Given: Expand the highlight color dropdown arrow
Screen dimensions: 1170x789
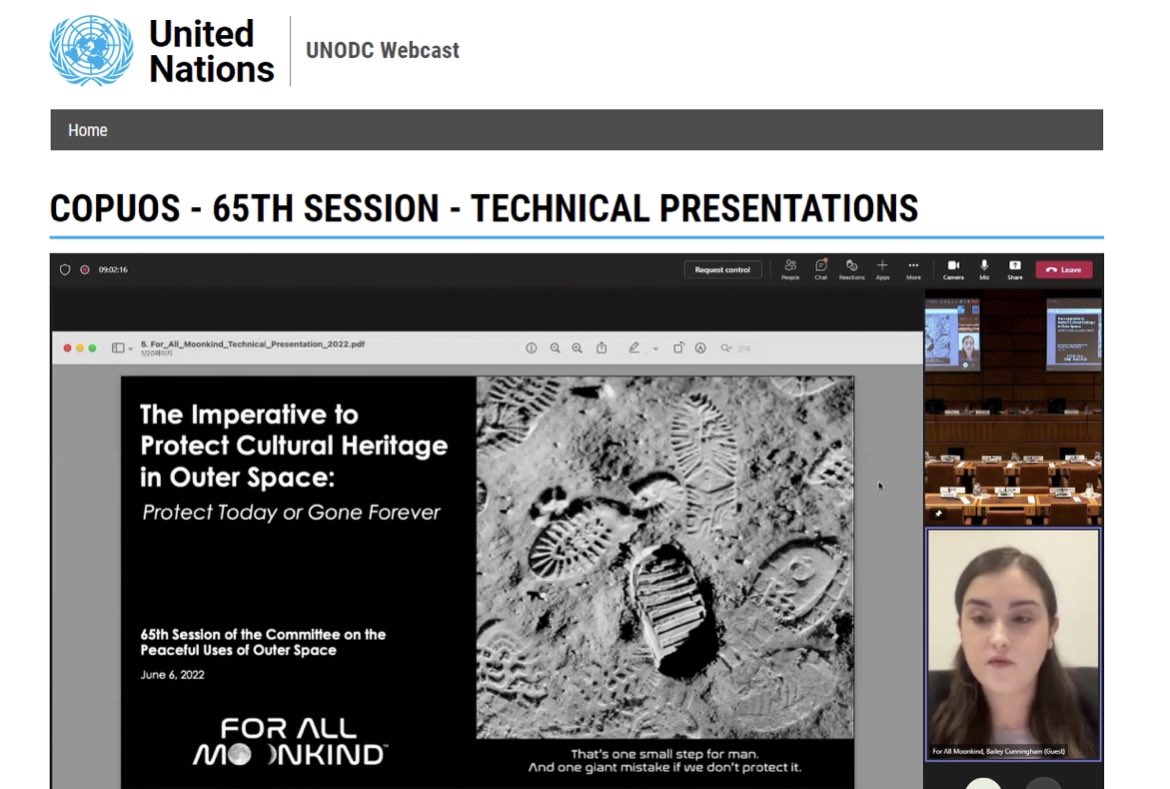Looking at the screenshot, I should 655,349.
